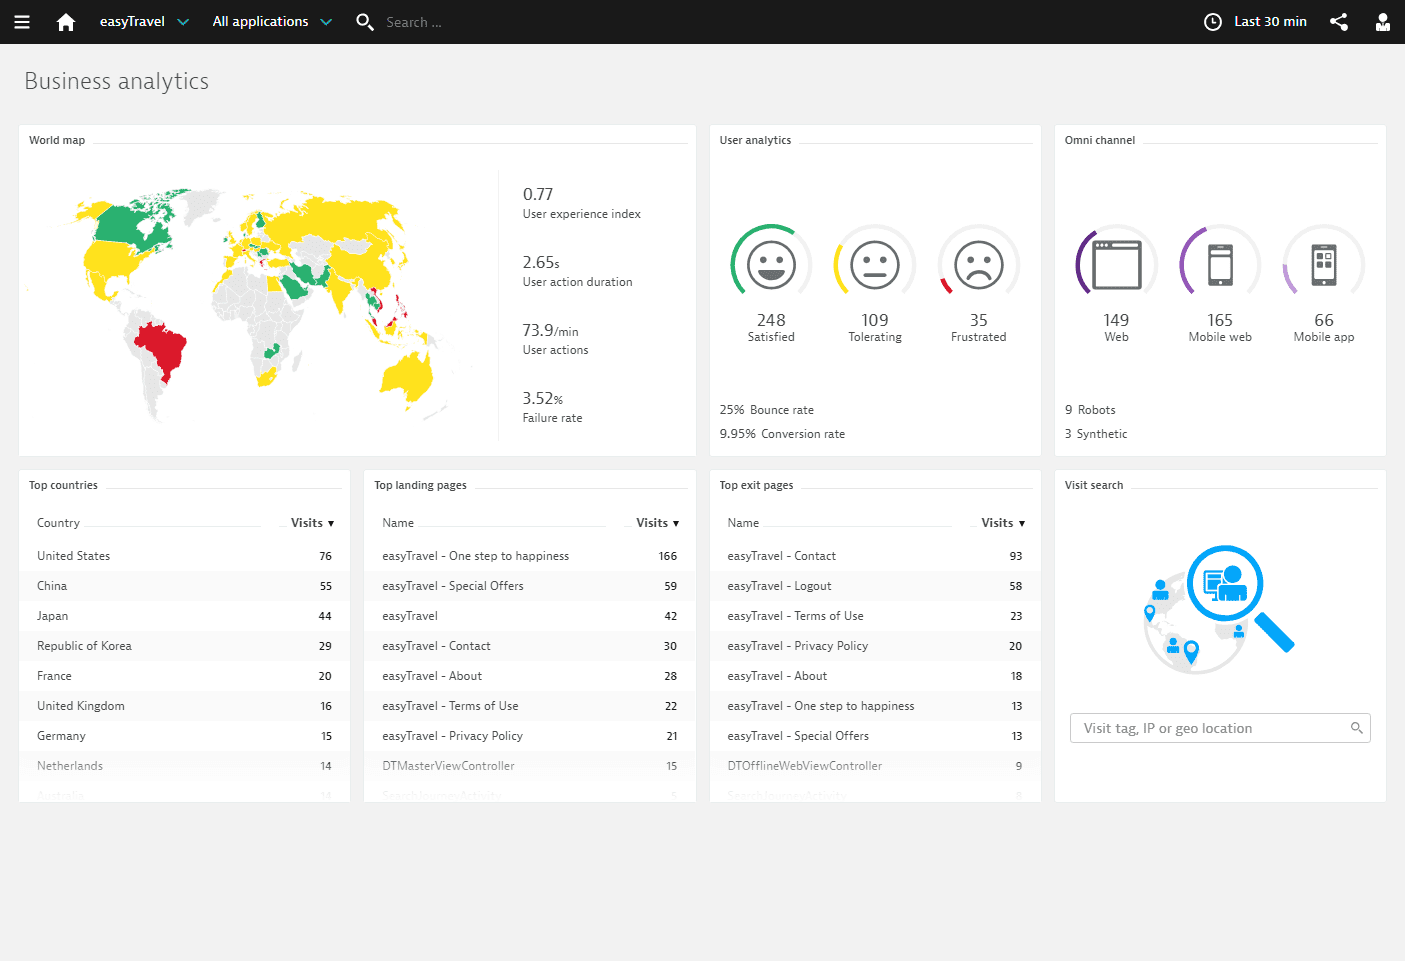Screen dimensions: 1405x961
Task: Open the User analytics tile title
Action: 755,140
